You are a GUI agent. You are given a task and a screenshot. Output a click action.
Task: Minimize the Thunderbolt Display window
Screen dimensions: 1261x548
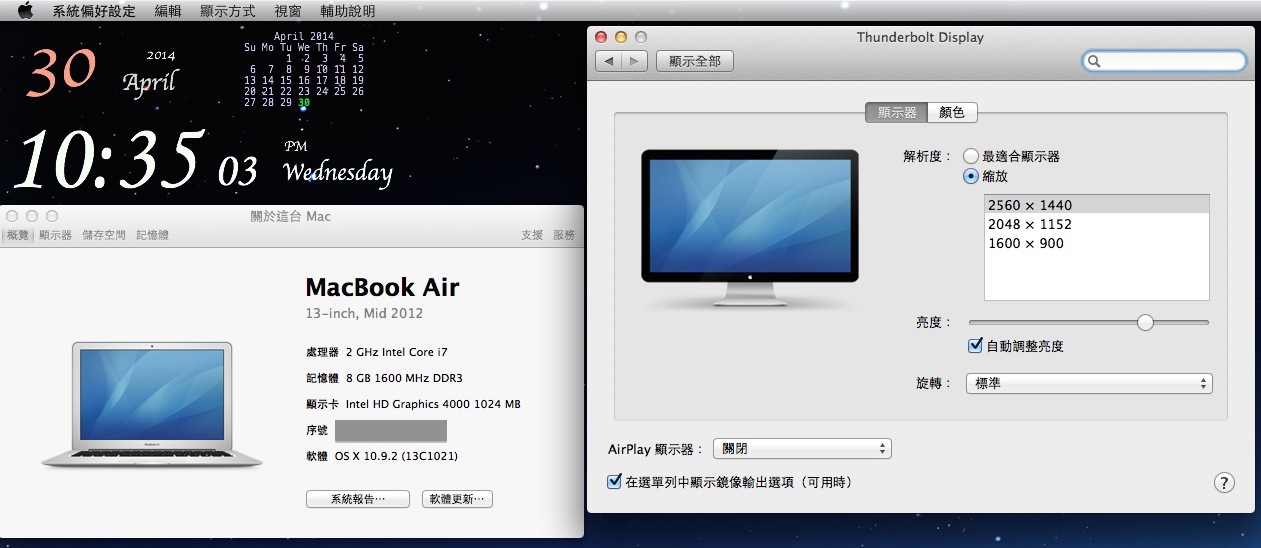(x=620, y=37)
